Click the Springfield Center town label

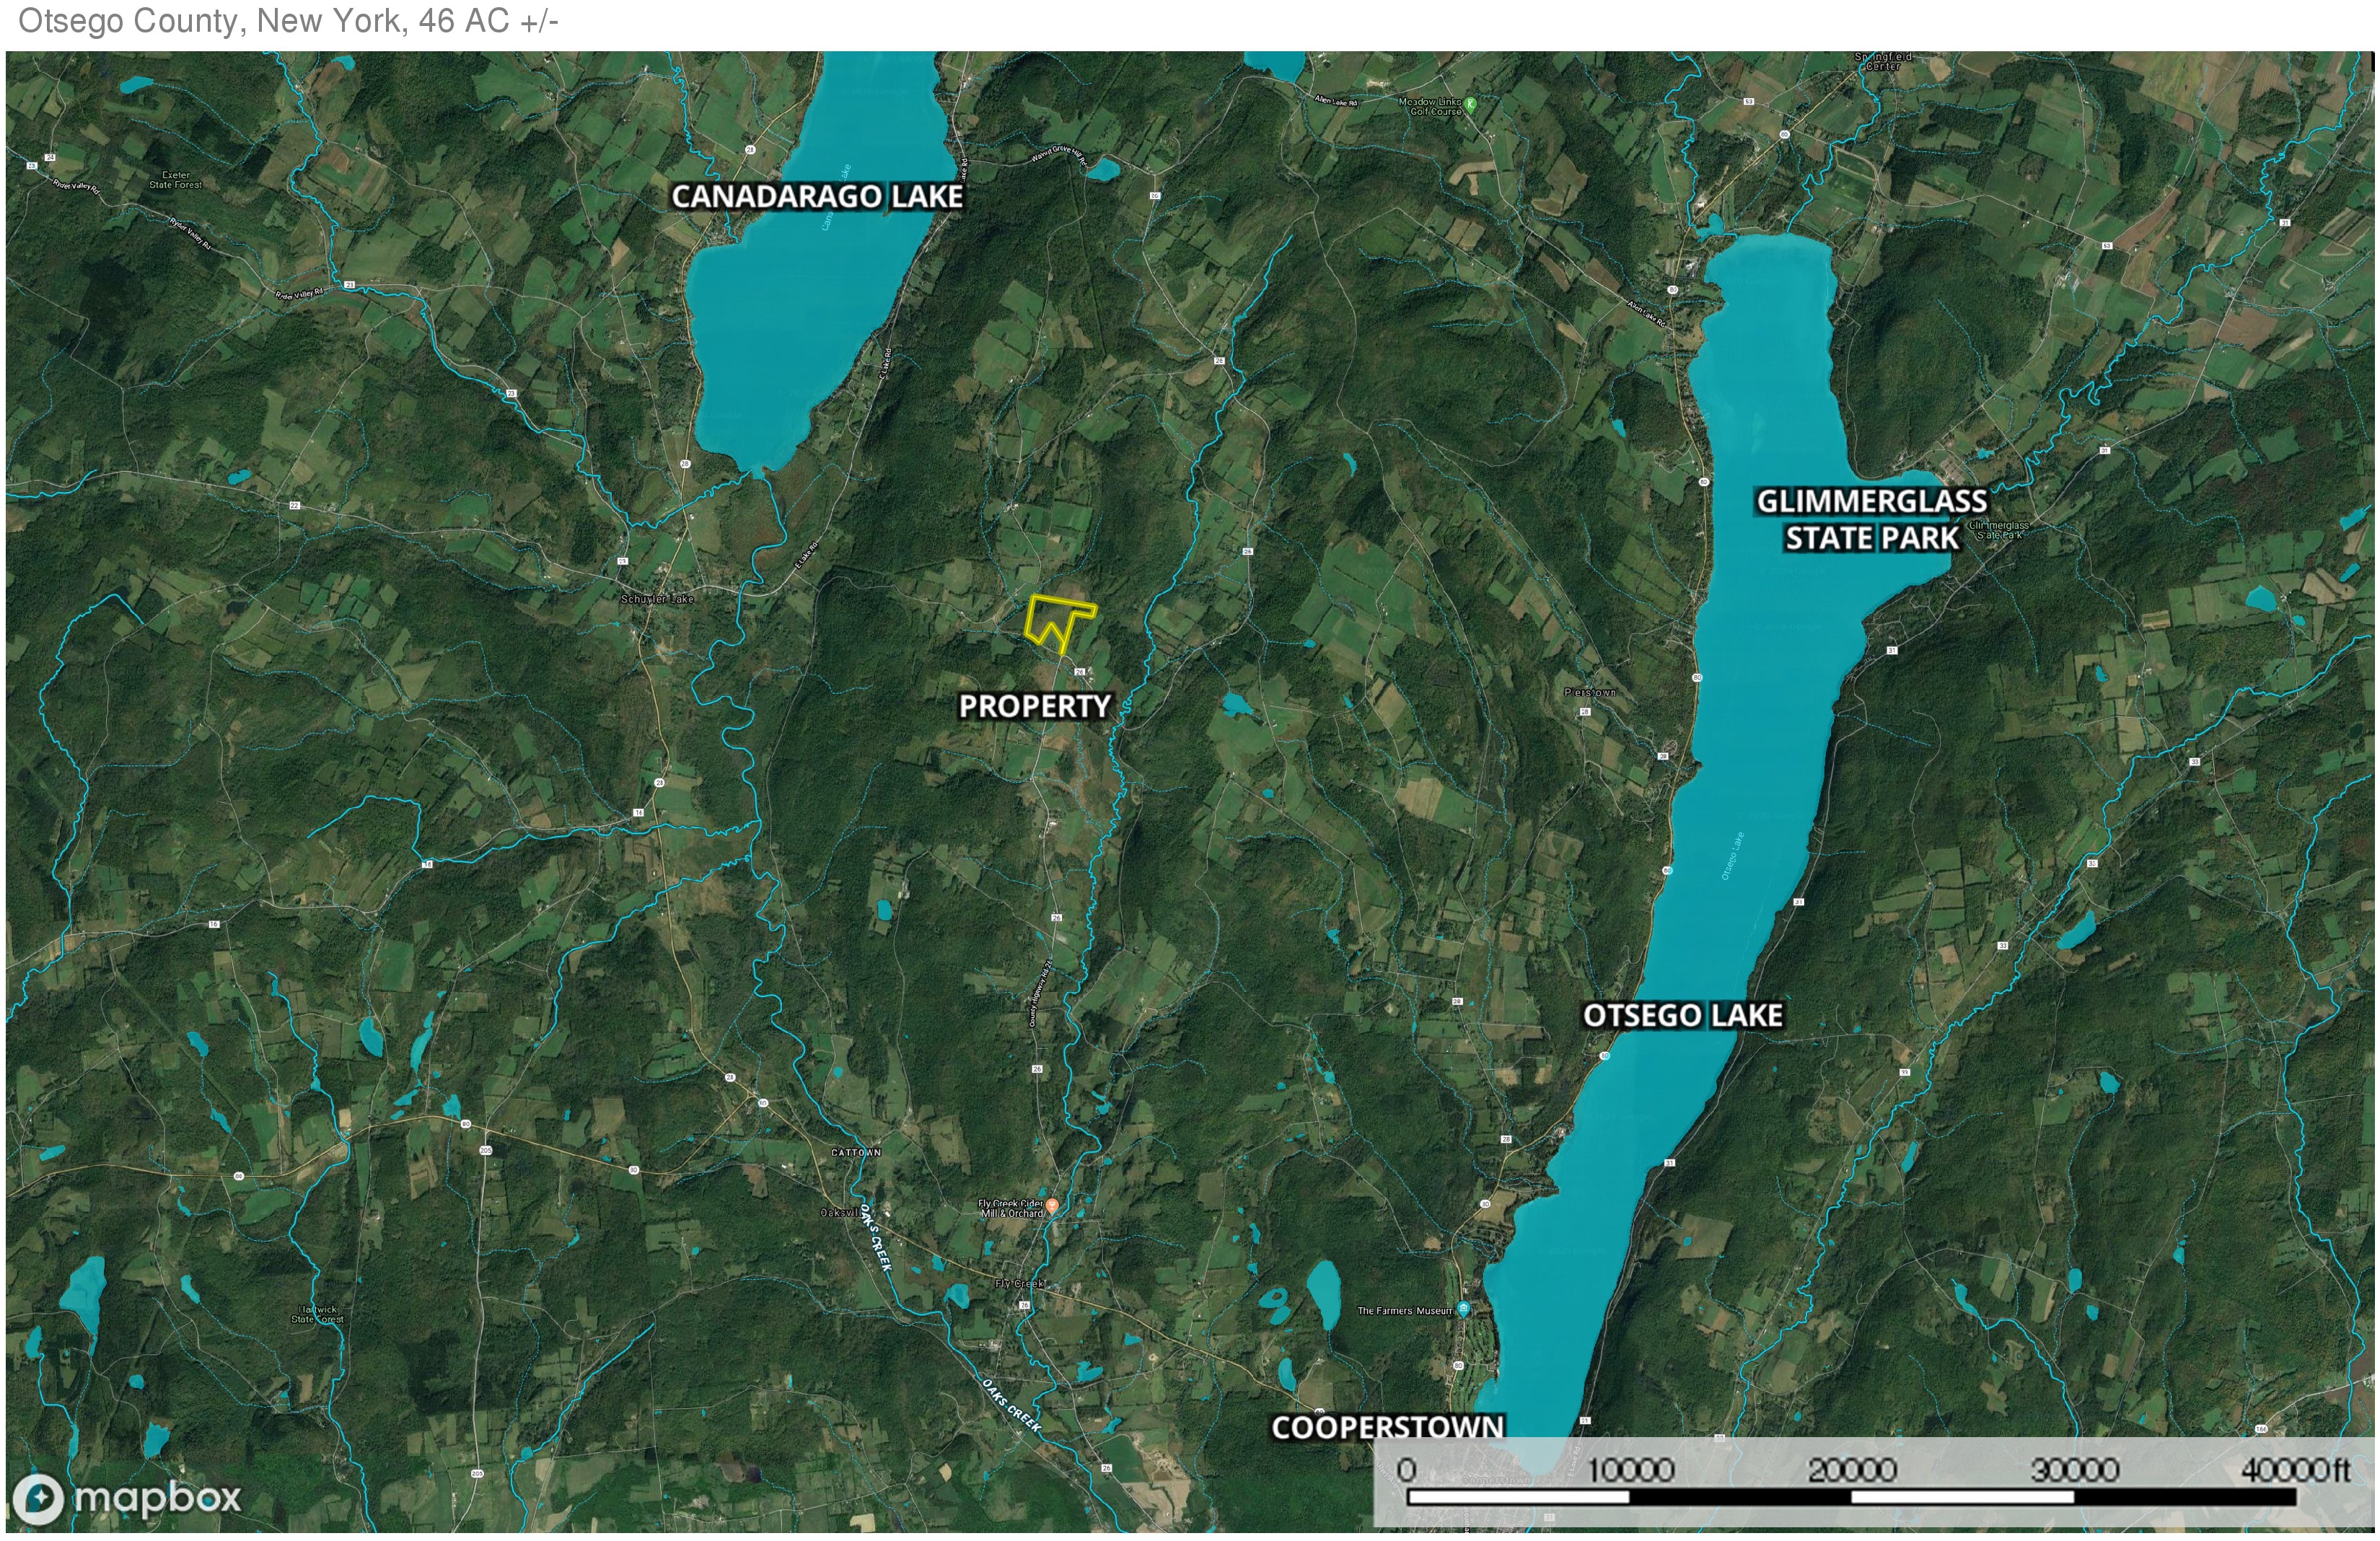point(1883,61)
